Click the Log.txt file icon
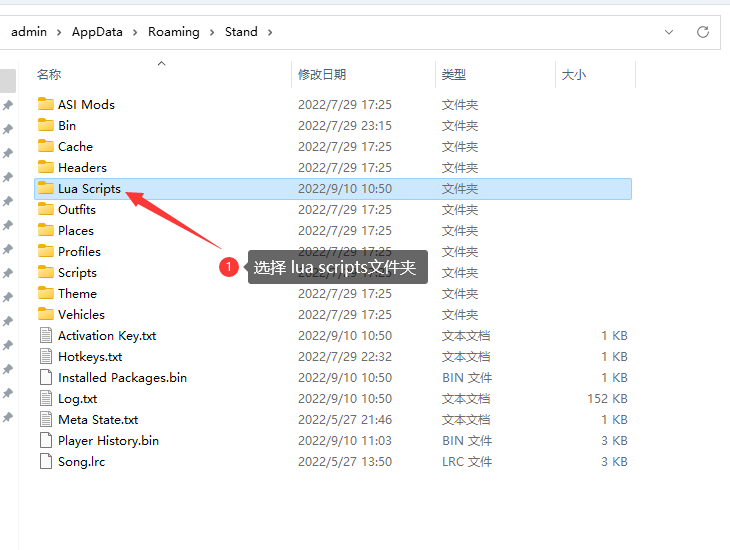This screenshot has height=550, width=730. tap(45, 398)
